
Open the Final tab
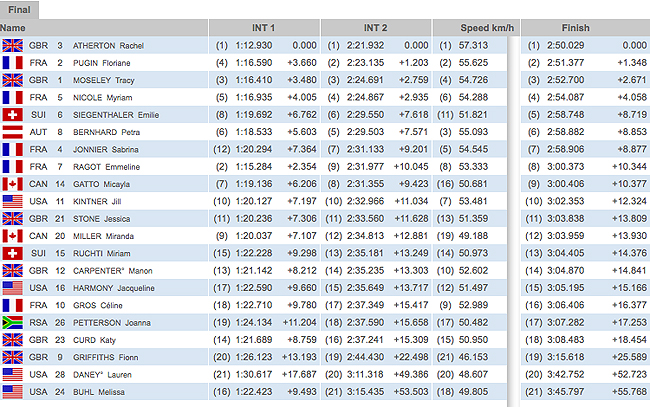click(20, 8)
